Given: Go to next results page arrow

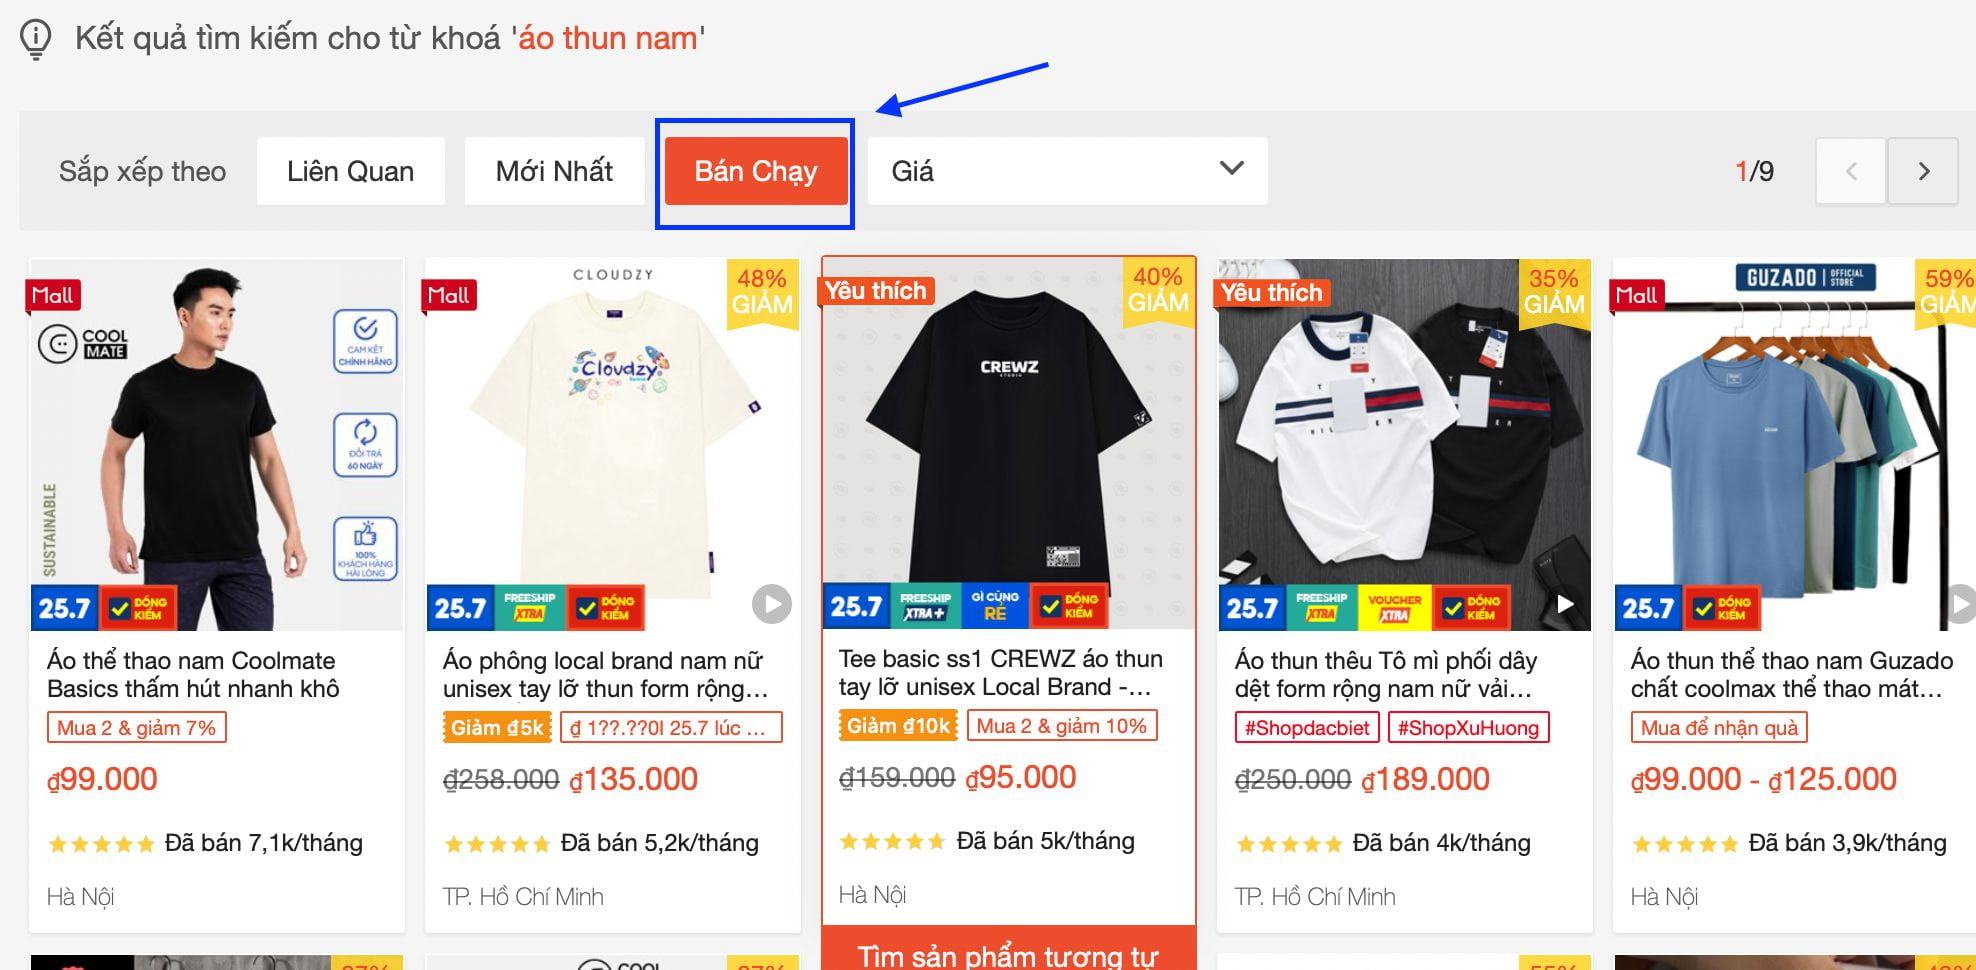Looking at the screenshot, I should pos(1923,171).
